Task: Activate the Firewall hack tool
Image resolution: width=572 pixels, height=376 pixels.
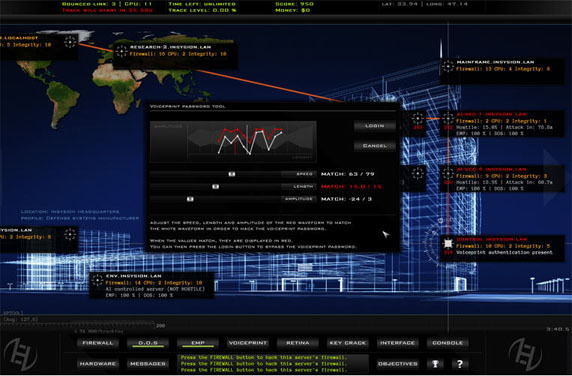Action: pos(97,343)
